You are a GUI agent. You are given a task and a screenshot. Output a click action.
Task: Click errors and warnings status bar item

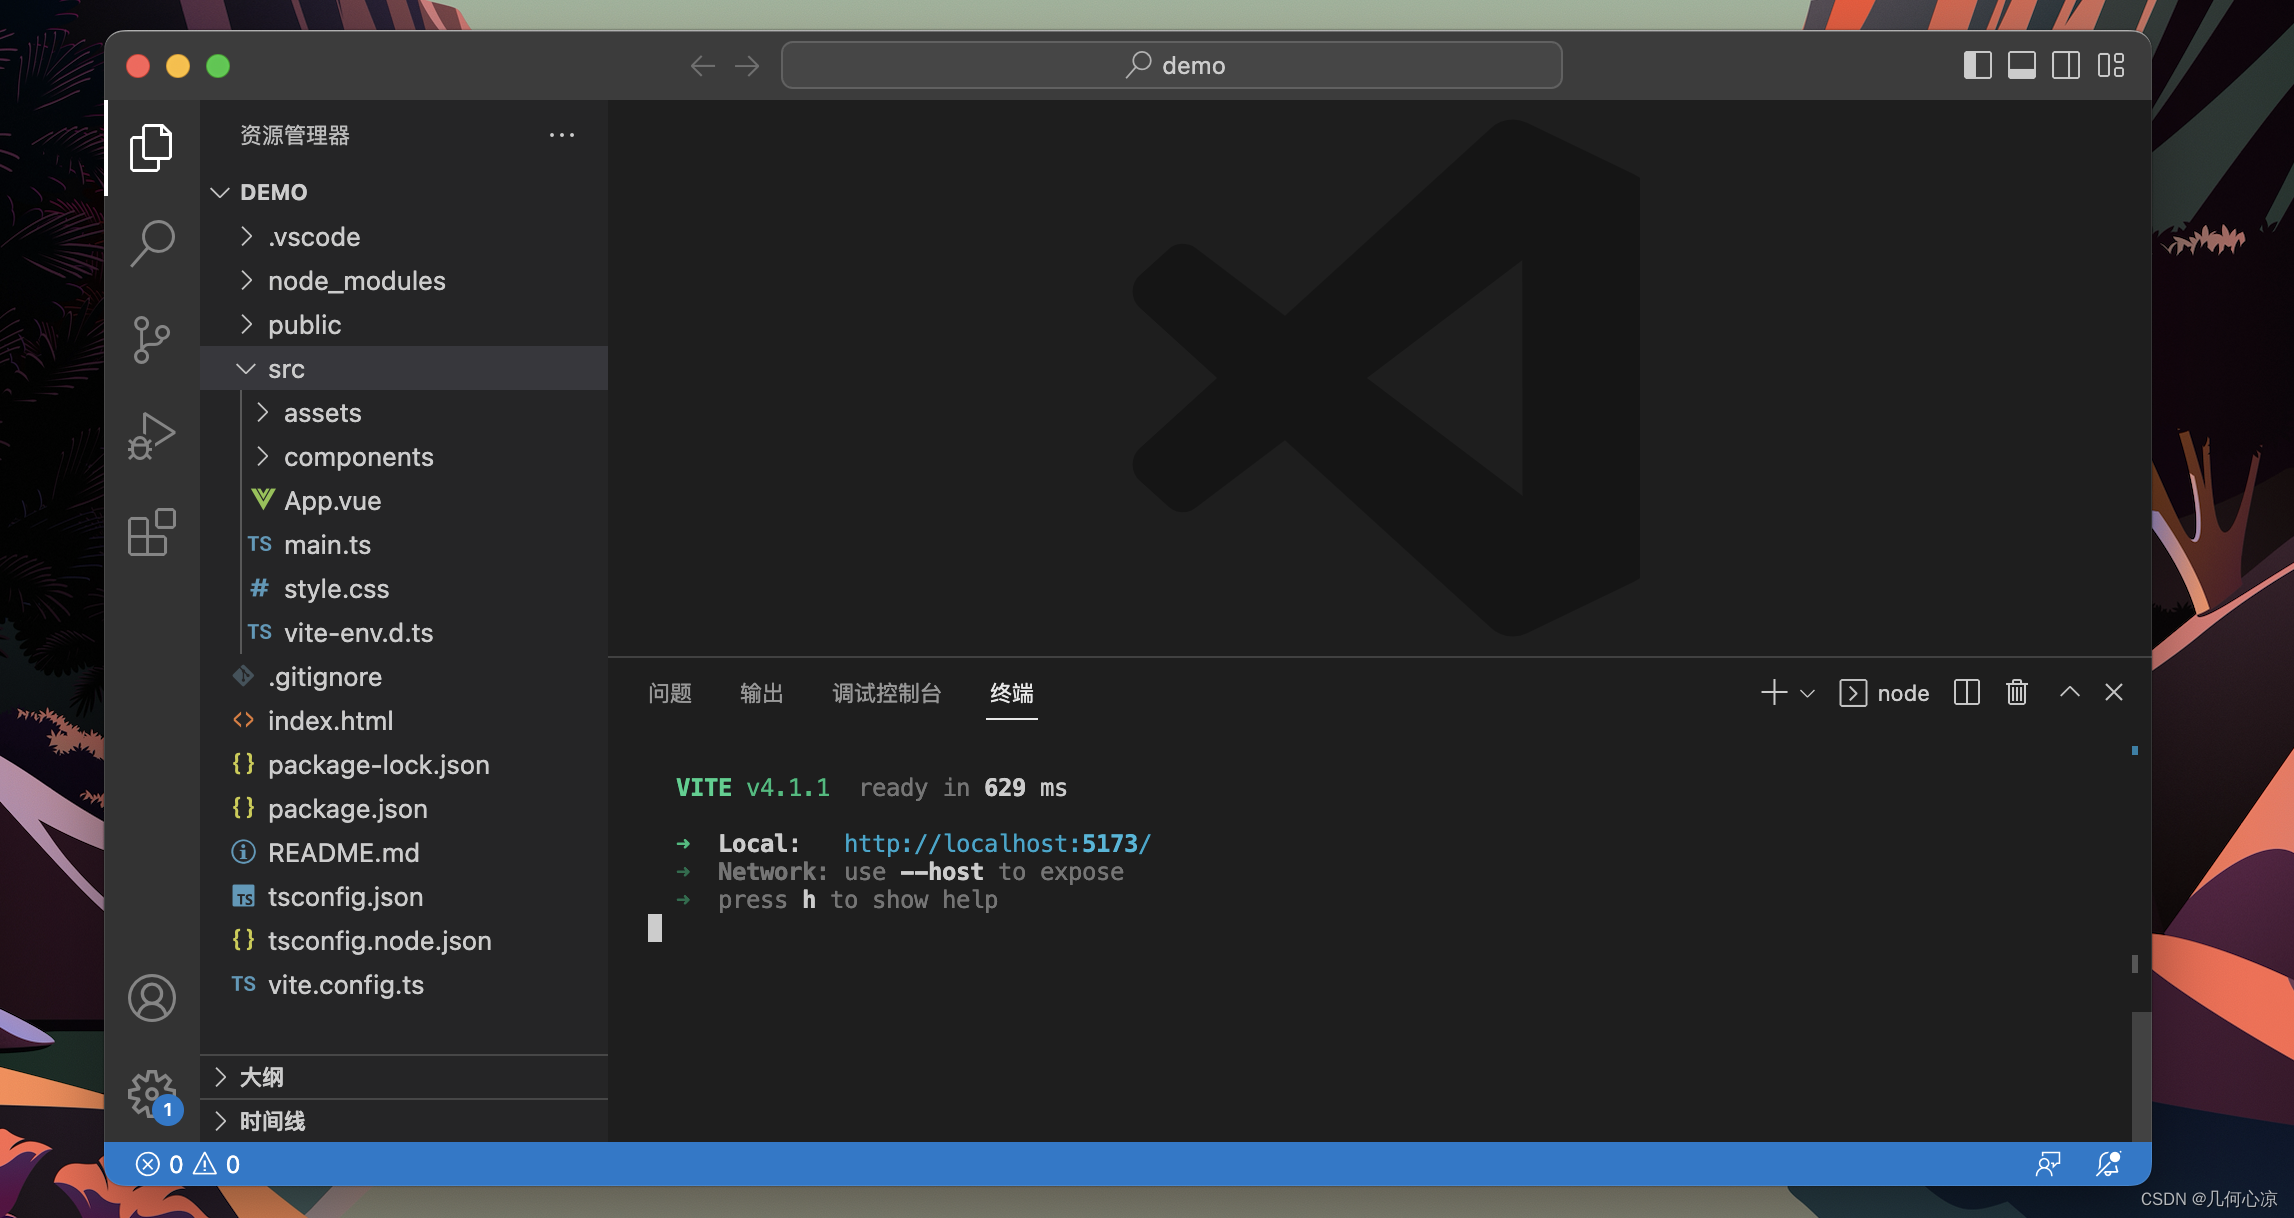pyautogui.click(x=188, y=1164)
